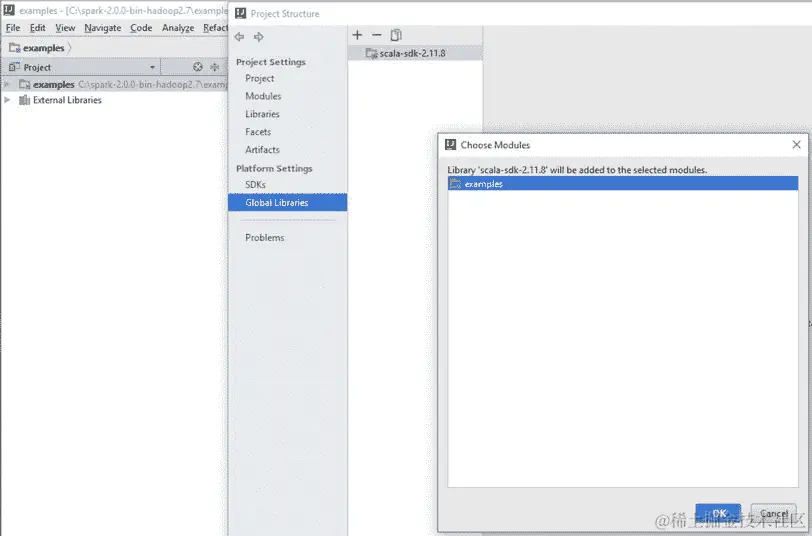812x536 pixels.
Task: Expand the examples project root node
Action: point(7,84)
